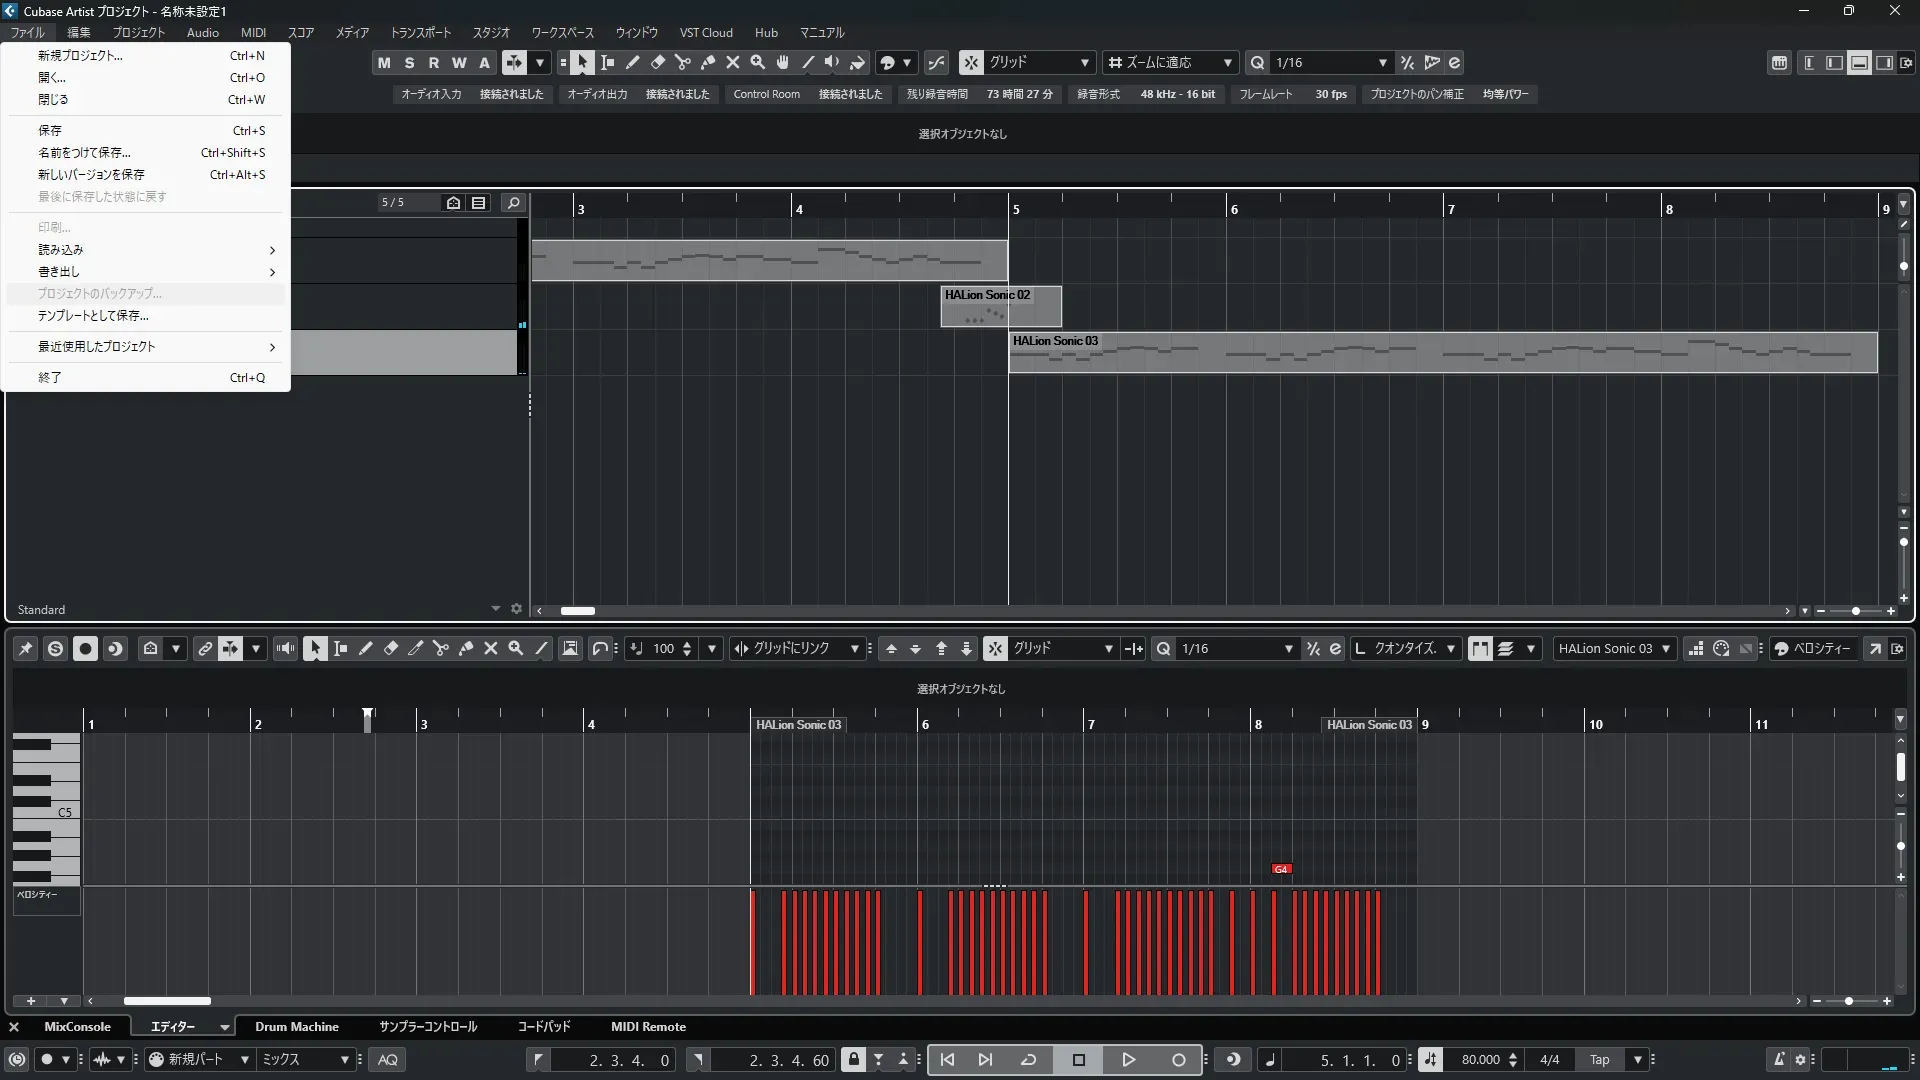Toggle the Cycle loop button in transport
Viewport: 1920px width, 1080px height.
pyautogui.click(x=1028, y=1060)
